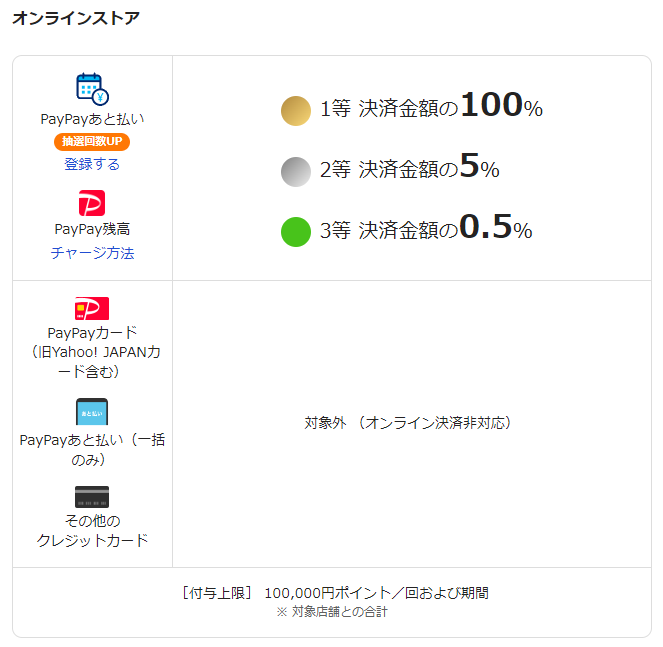Click the PayPay残高 label
Image resolution: width=663 pixels, height=647 pixels.
[92, 229]
